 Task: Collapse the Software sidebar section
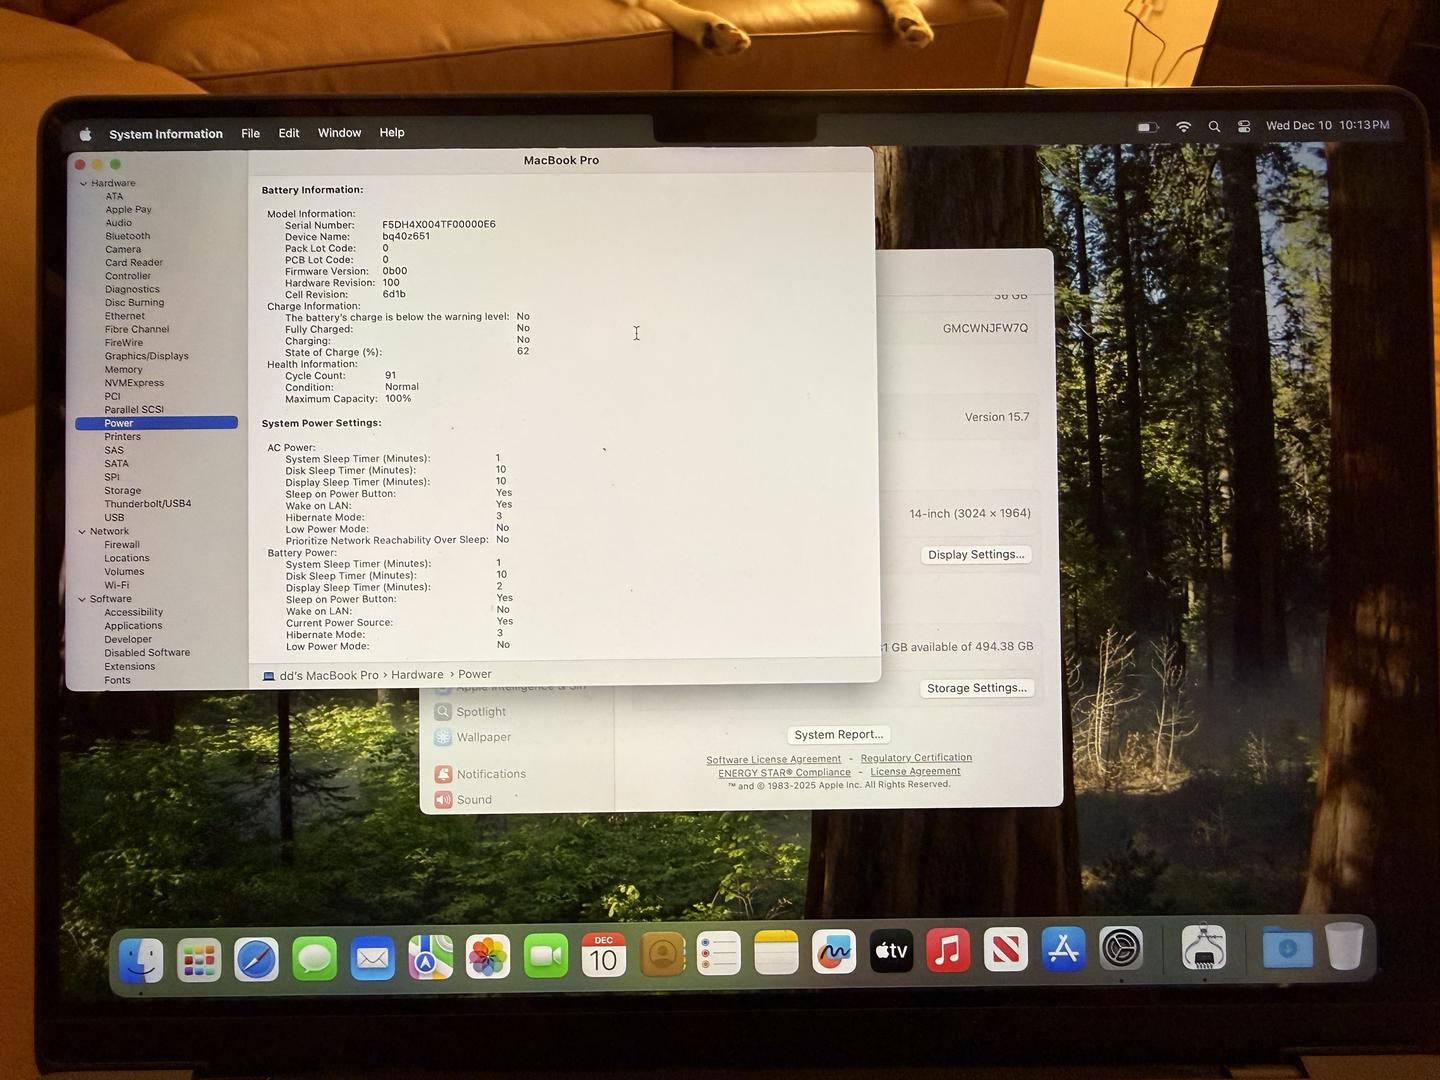pos(82,600)
